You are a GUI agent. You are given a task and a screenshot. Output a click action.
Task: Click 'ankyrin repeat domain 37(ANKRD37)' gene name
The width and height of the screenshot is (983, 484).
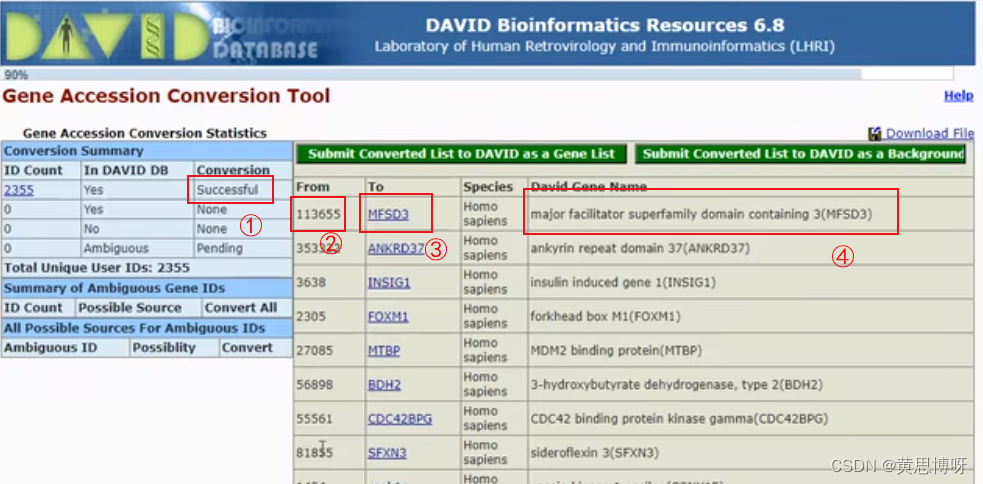[640, 248]
